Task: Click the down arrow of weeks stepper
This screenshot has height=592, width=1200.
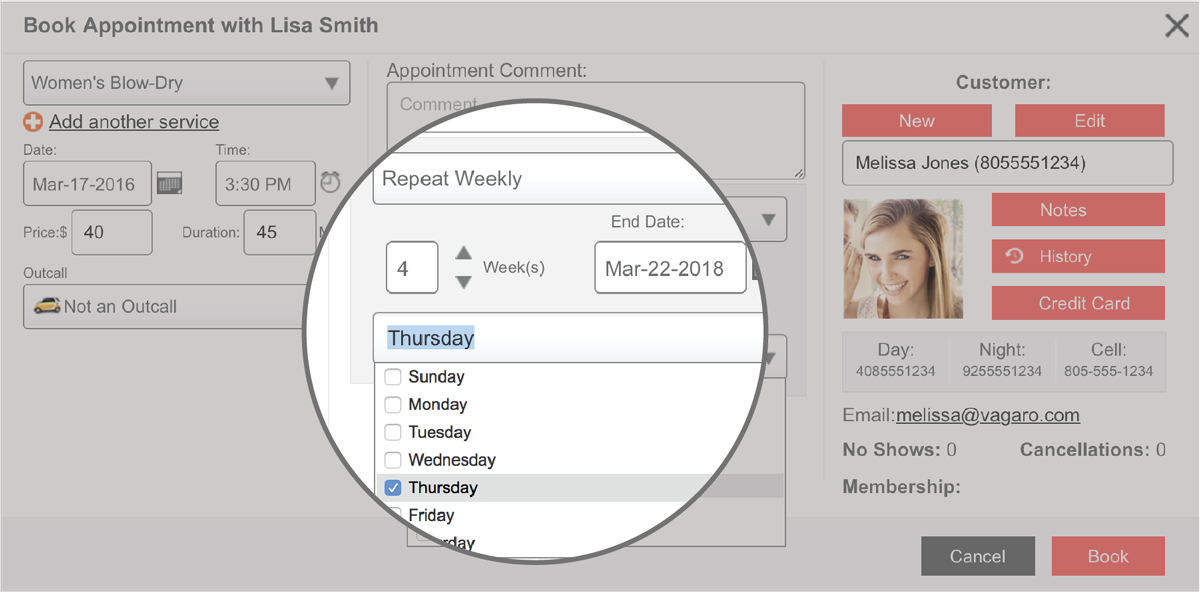Action: tap(463, 282)
